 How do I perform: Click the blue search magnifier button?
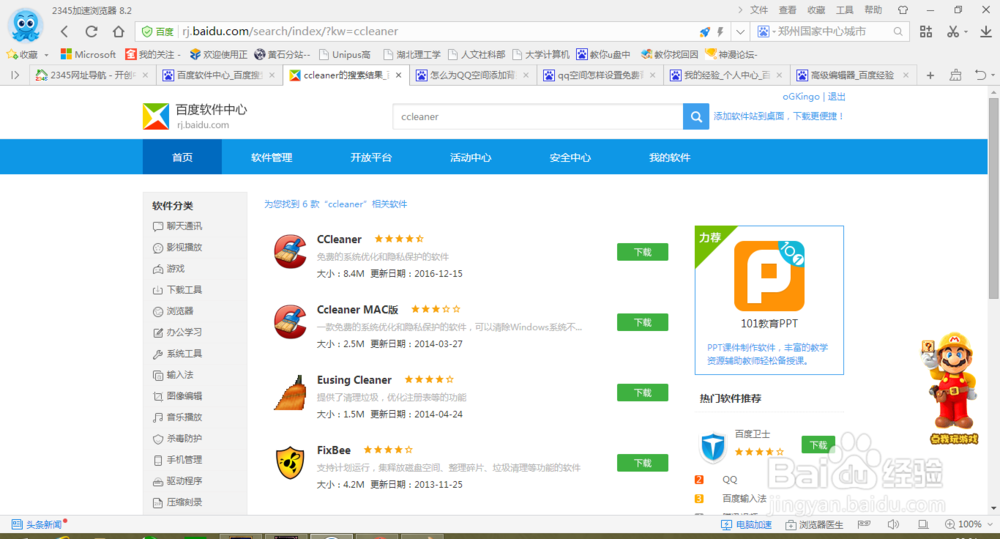coord(696,117)
